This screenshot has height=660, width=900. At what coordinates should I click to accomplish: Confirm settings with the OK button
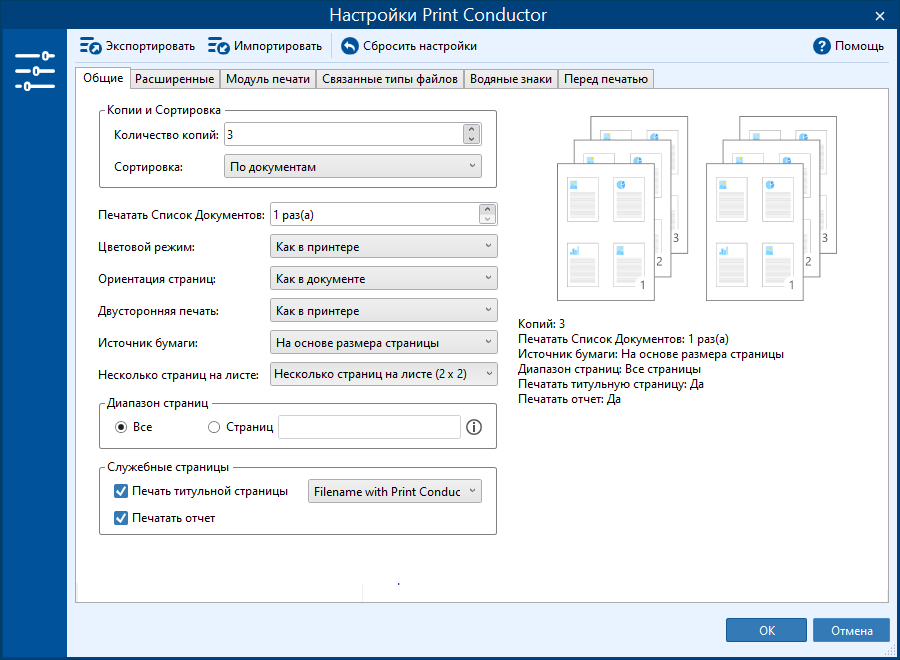pos(766,630)
